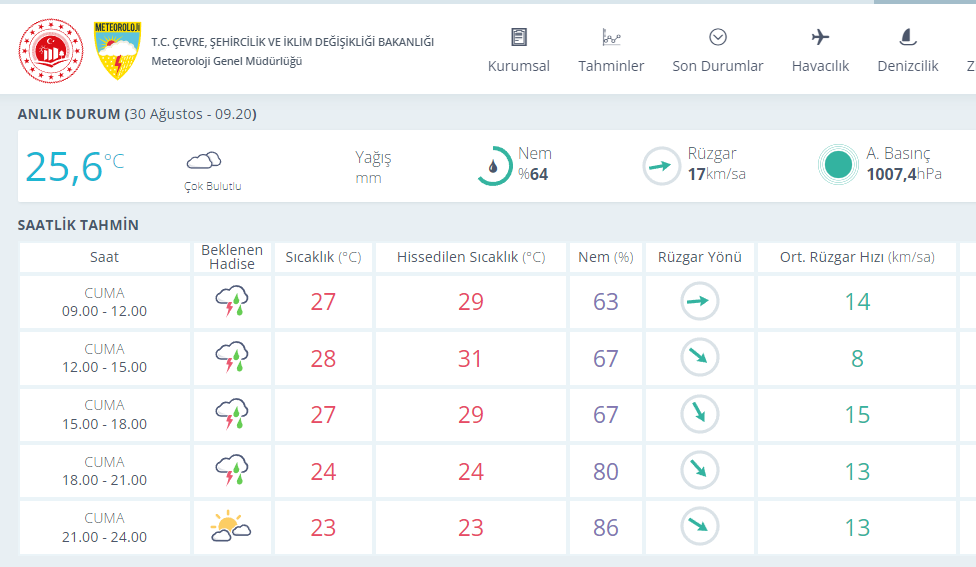Click the thunderstorm icon for 15.00 - 18.00
Image resolution: width=976 pixels, height=567 pixels.
232,414
